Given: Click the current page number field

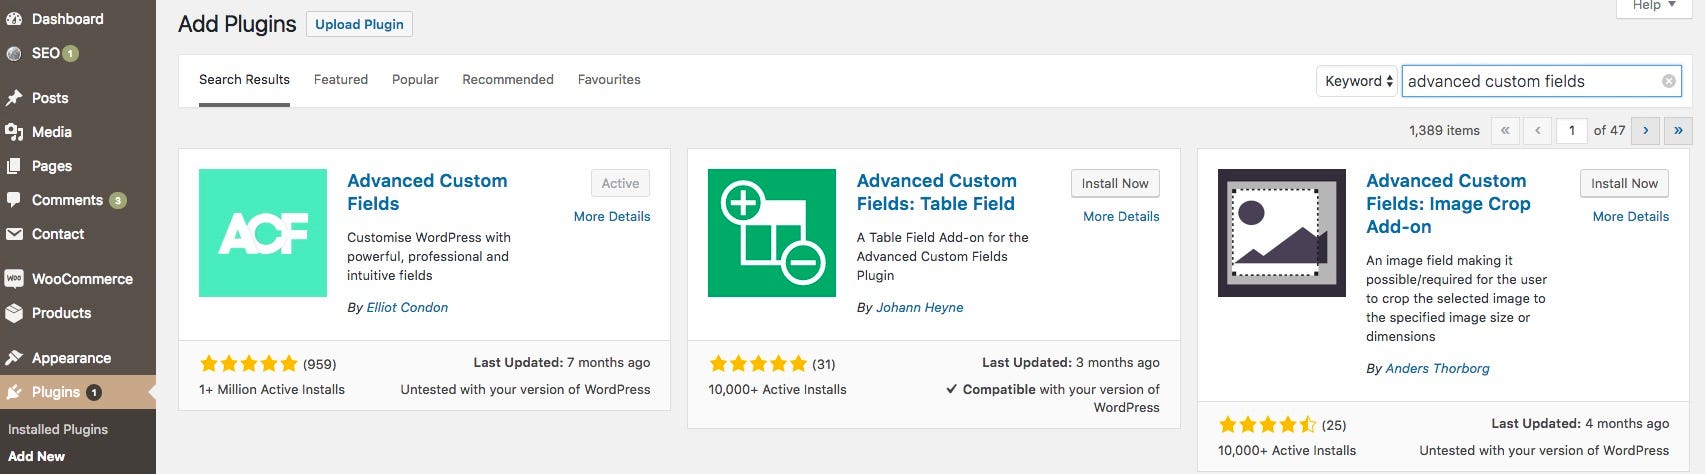Looking at the screenshot, I should pyautogui.click(x=1571, y=130).
